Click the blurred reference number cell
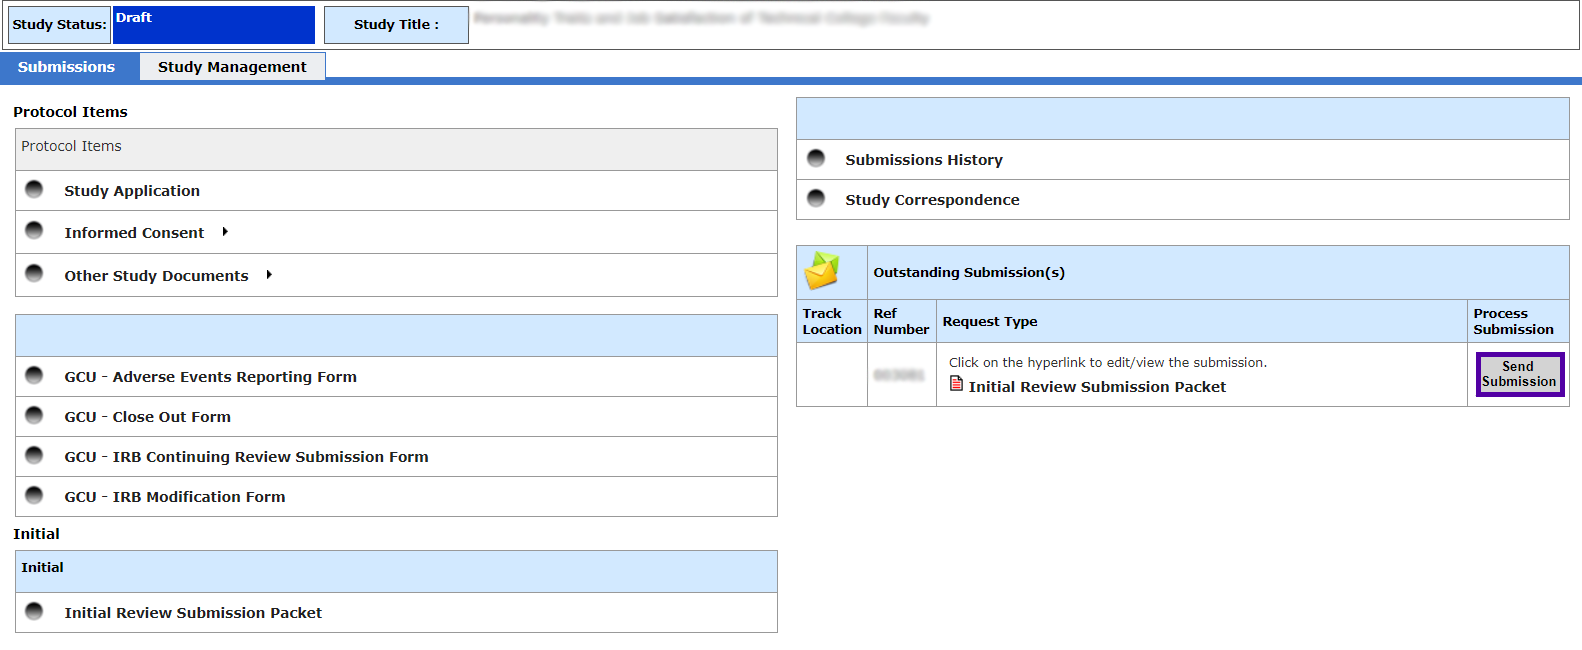The height and width of the screenshot is (650, 1582). tap(901, 375)
